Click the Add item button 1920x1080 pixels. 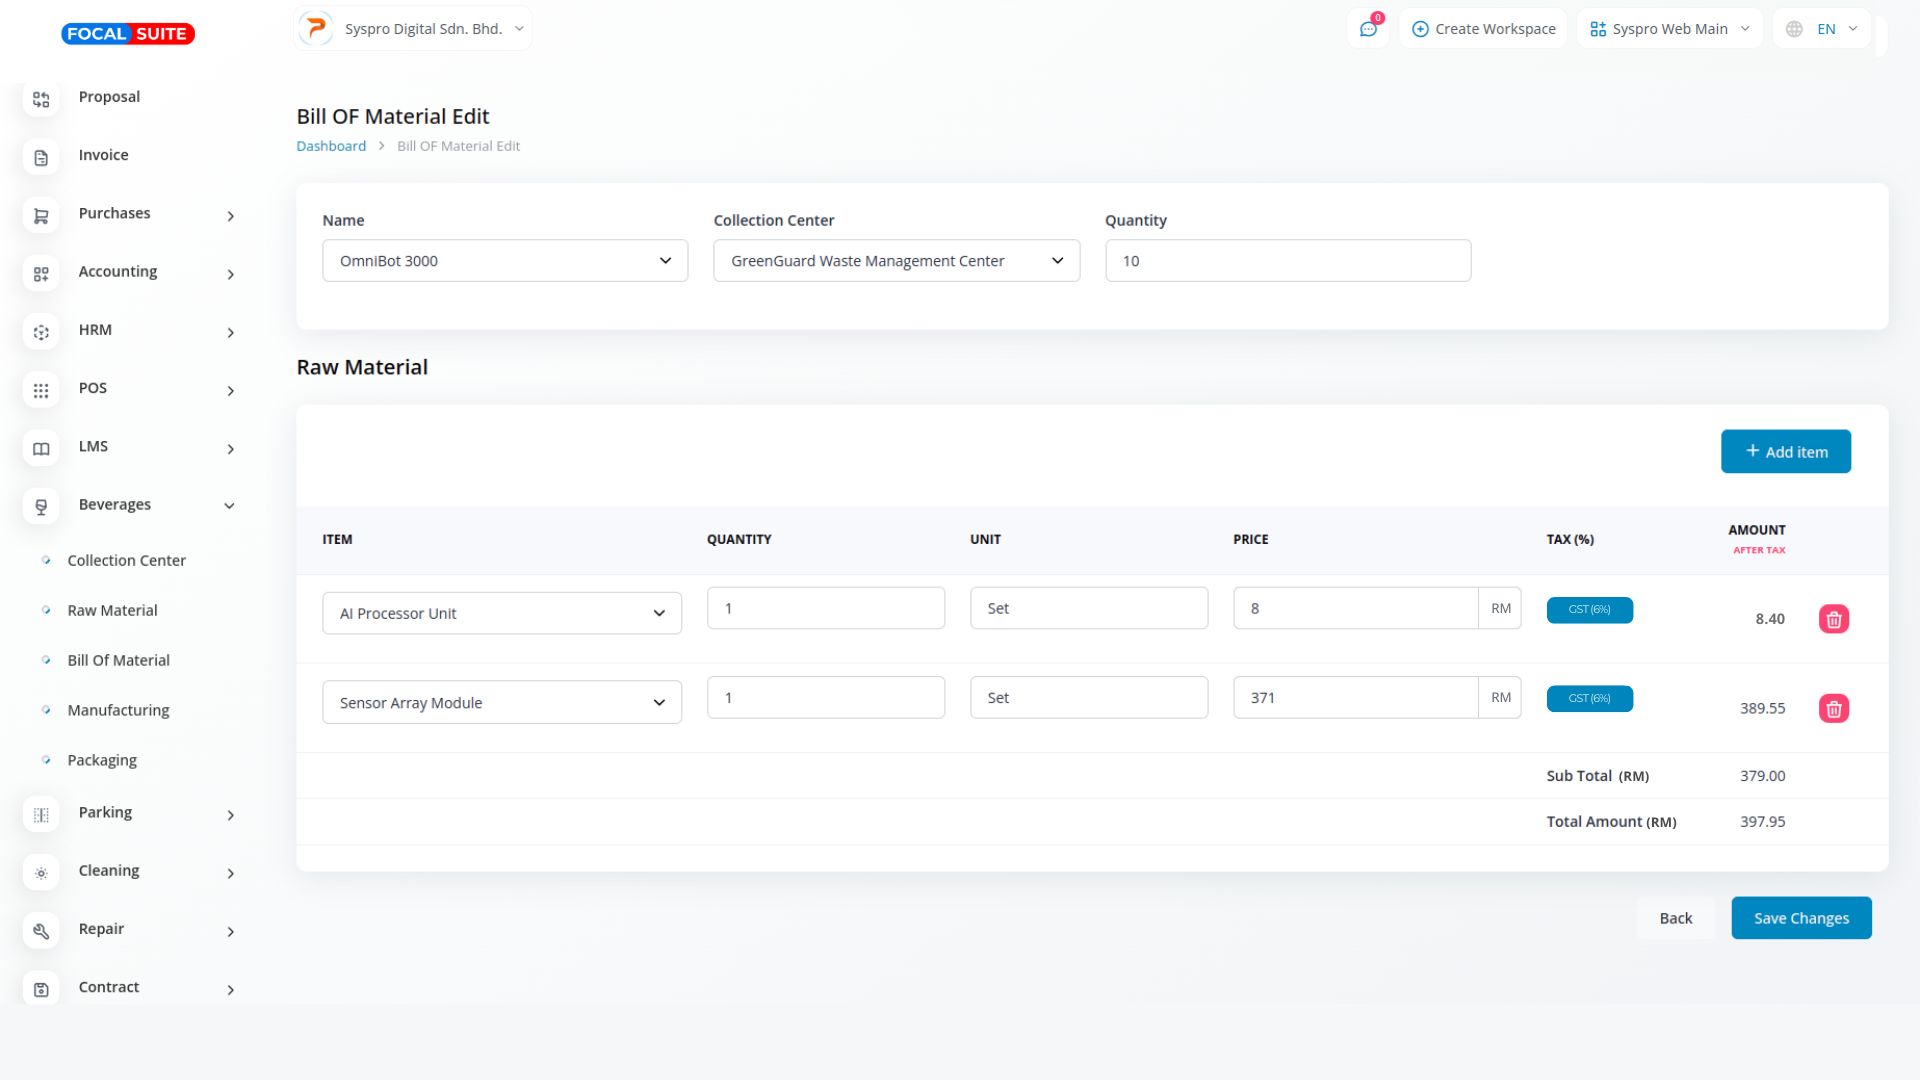click(1785, 452)
